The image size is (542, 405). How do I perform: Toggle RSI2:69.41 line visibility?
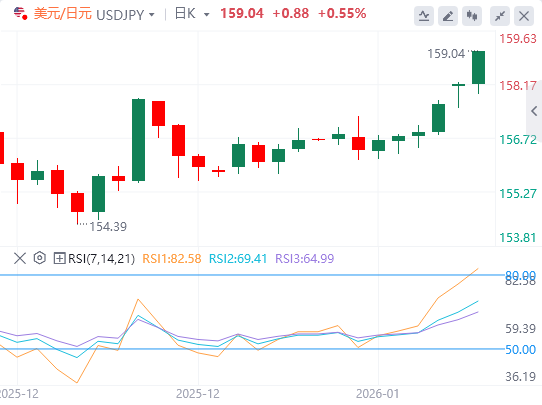pos(238,259)
